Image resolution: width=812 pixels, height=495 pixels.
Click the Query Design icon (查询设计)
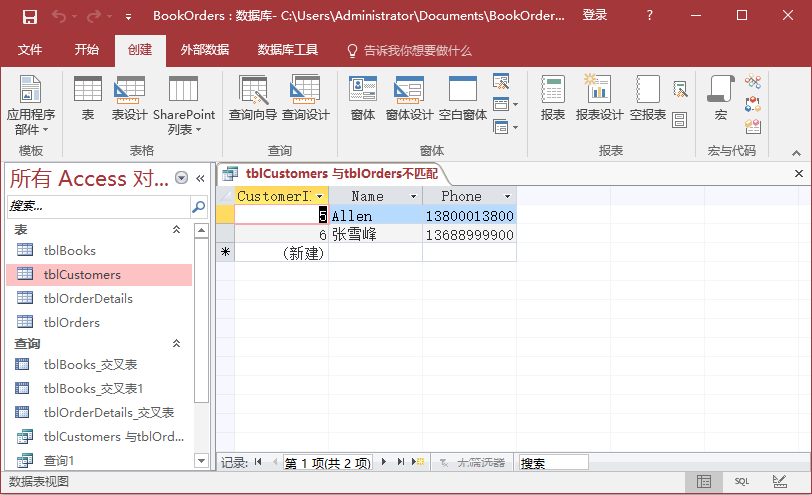(x=305, y=100)
